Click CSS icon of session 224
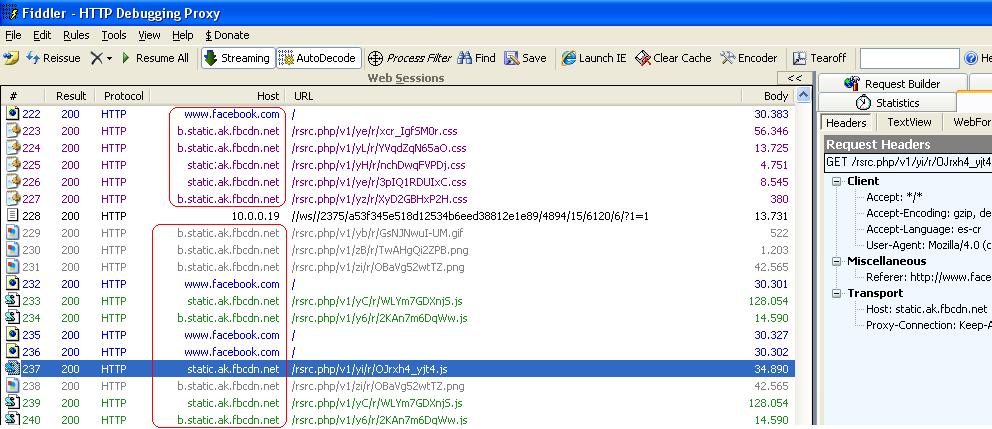The image size is (992, 429). (13, 148)
